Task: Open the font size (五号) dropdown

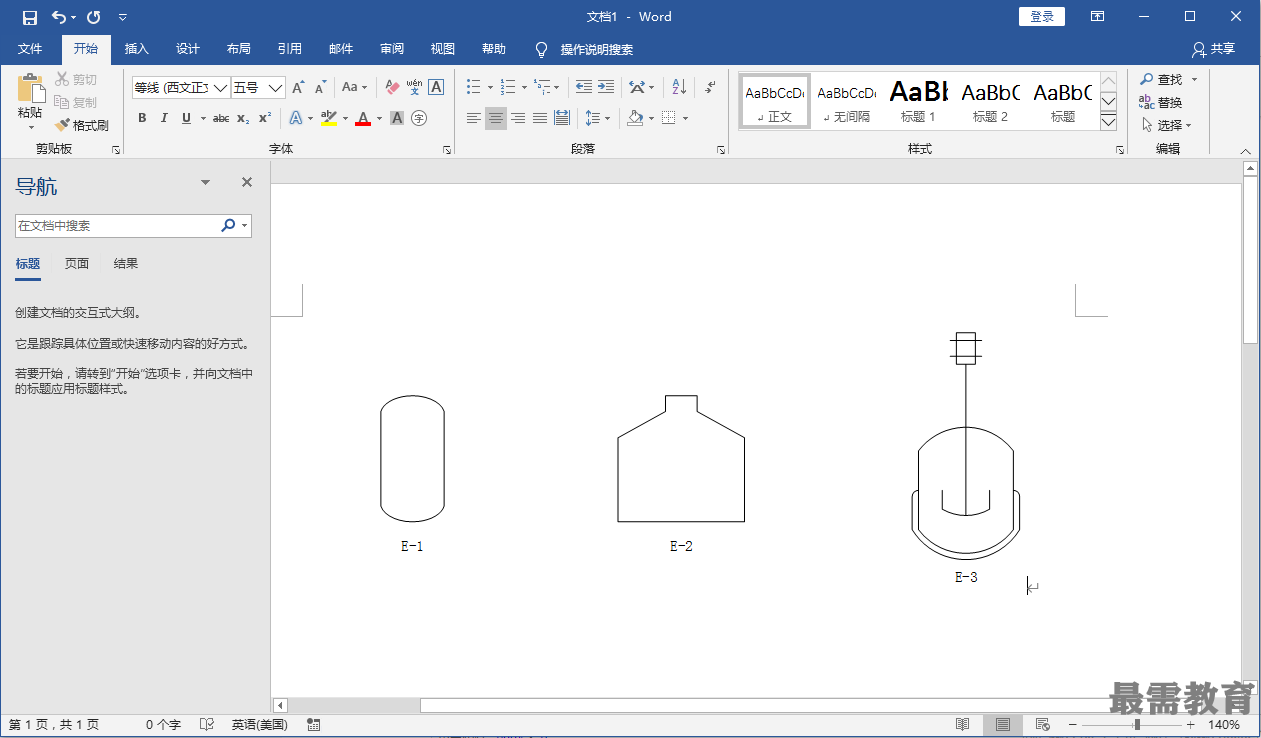Action: click(x=276, y=88)
